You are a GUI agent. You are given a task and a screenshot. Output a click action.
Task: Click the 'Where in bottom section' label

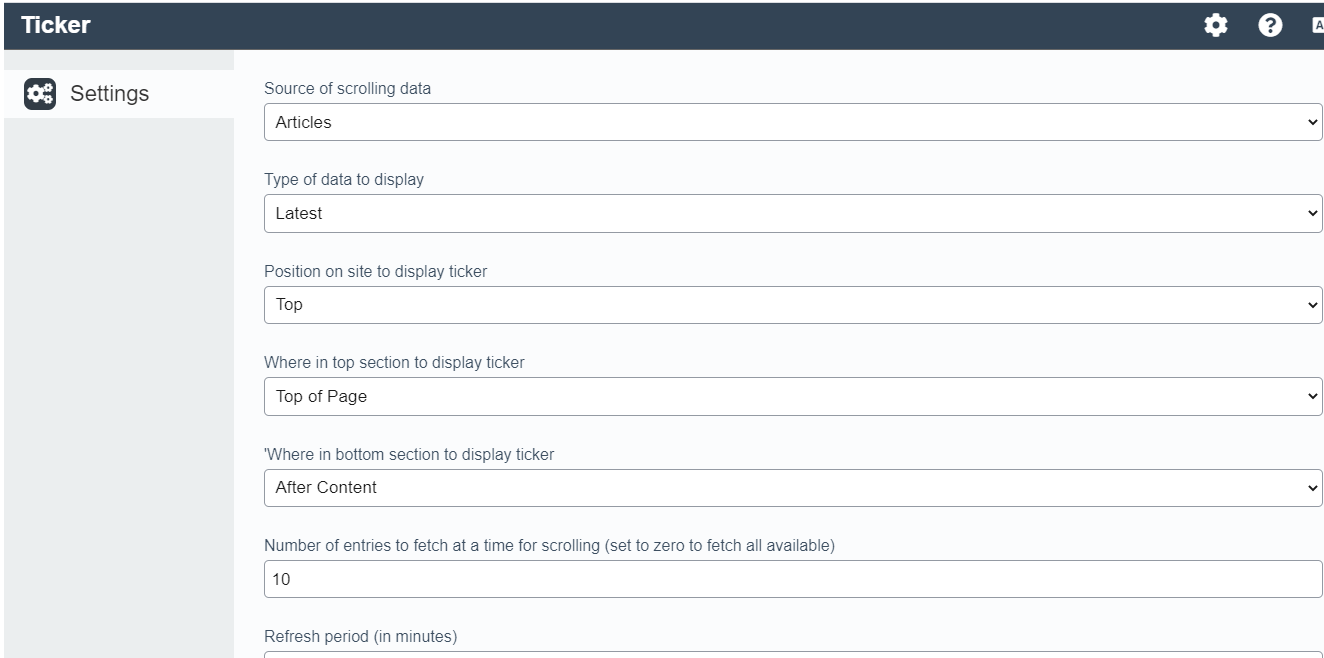pos(409,455)
